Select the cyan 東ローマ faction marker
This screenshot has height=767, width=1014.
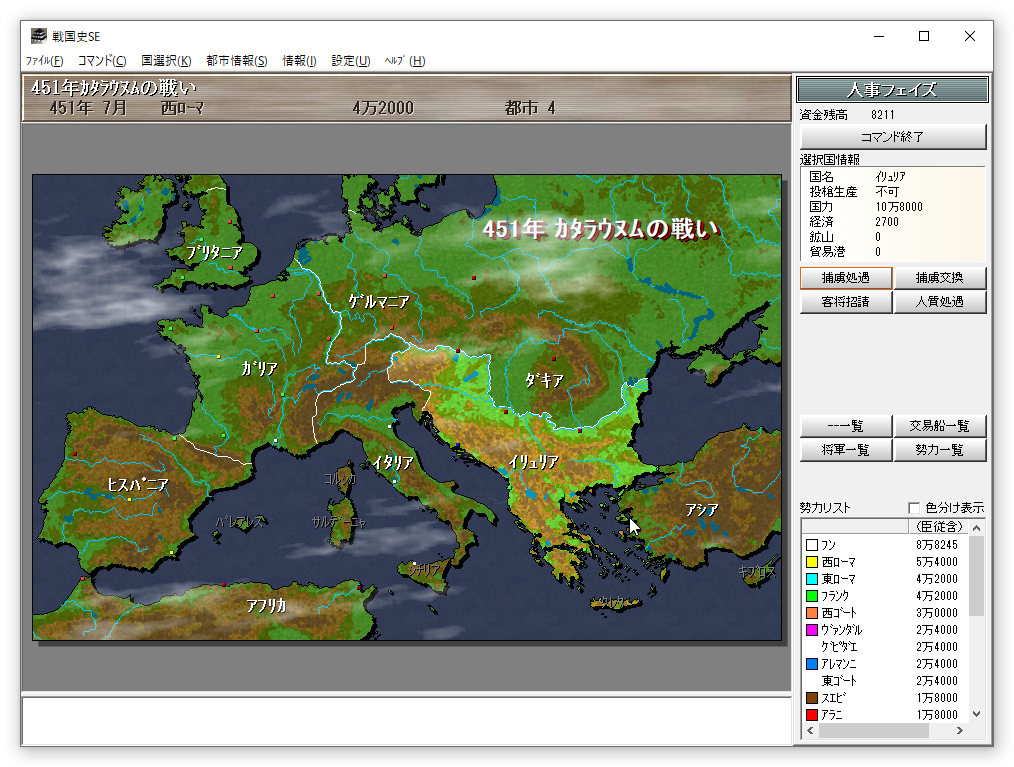click(x=811, y=579)
